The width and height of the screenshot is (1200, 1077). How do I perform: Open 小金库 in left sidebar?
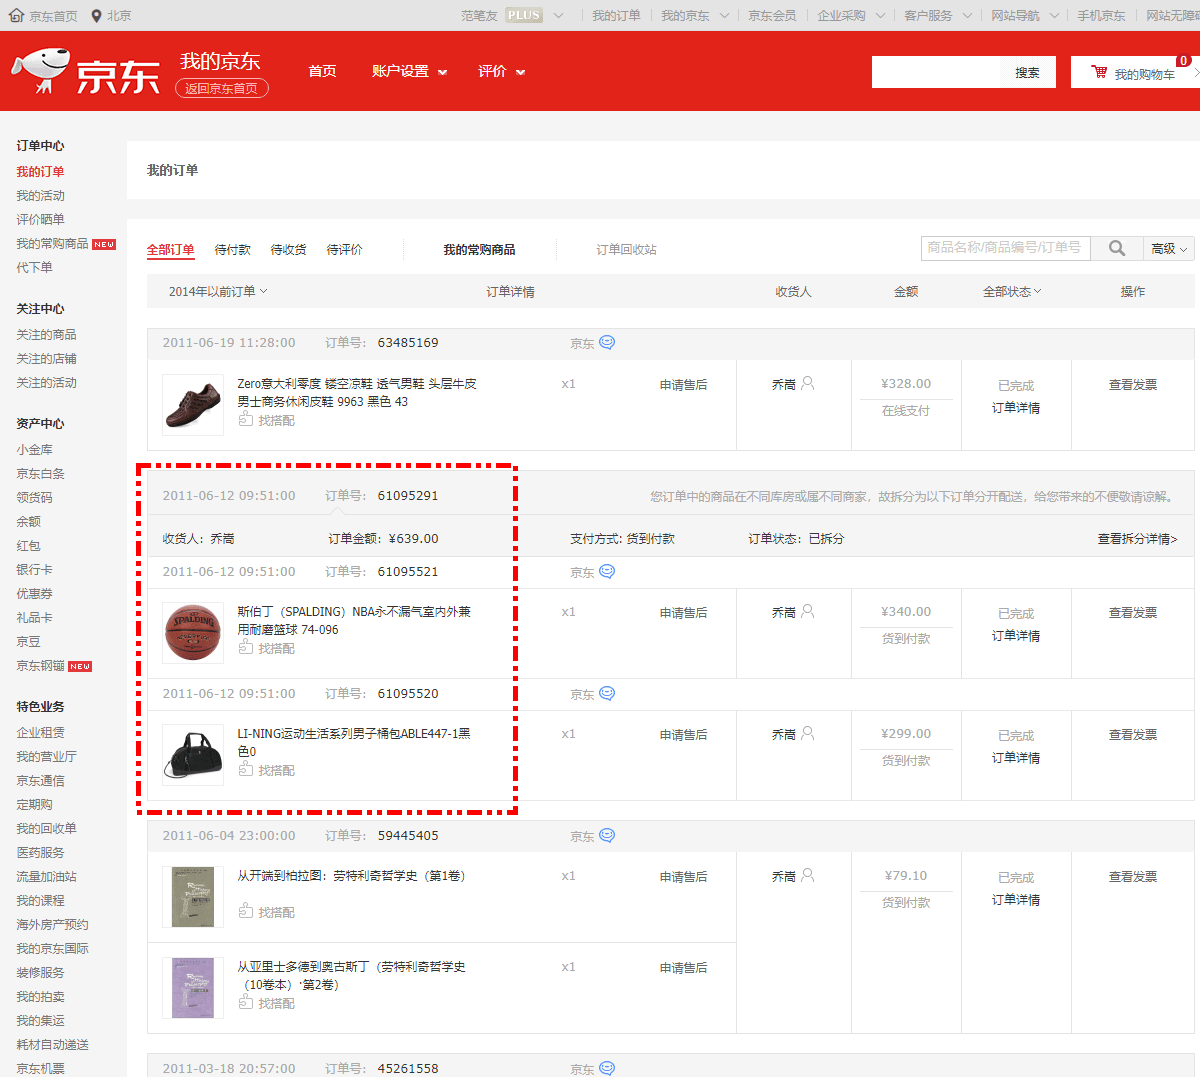[x=34, y=449]
